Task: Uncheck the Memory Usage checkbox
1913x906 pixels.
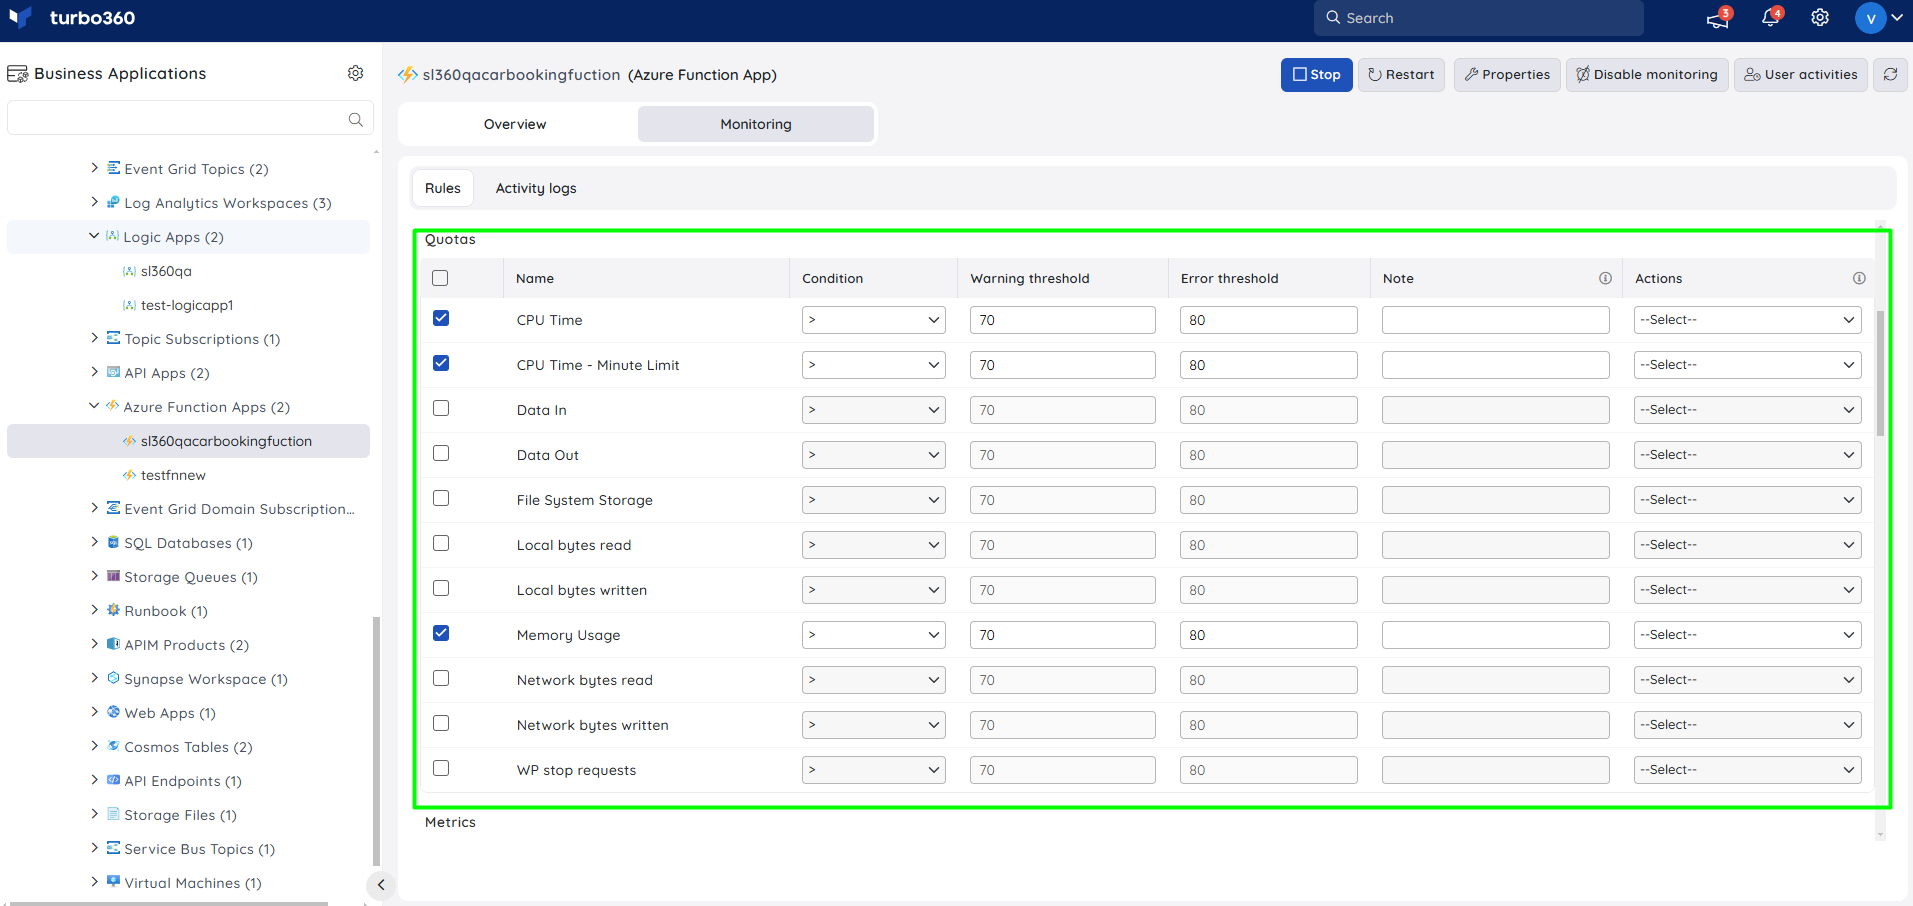Action: click(x=441, y=633)
